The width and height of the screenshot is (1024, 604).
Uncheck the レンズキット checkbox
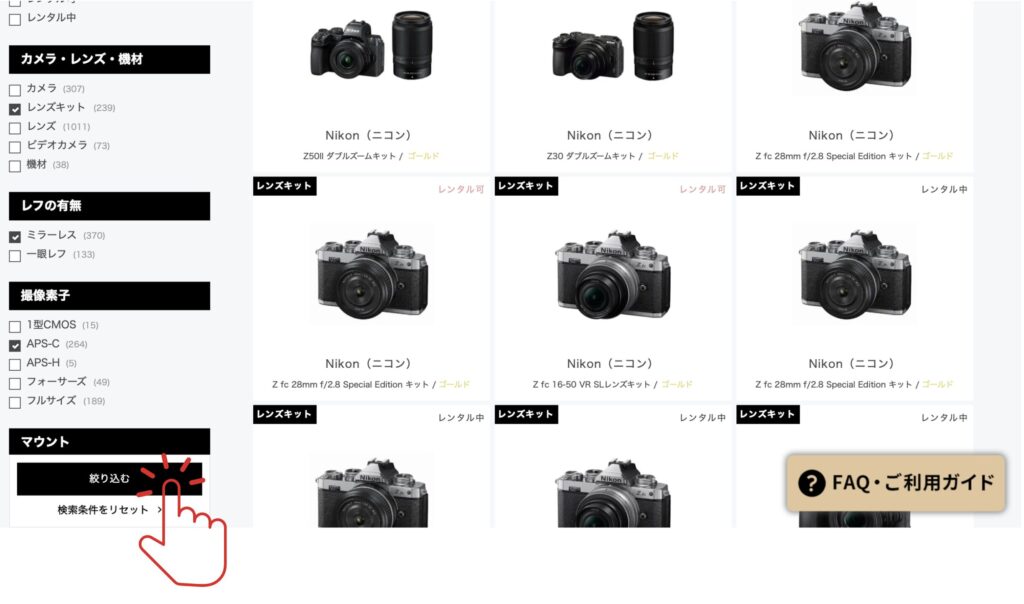(15, 108)
